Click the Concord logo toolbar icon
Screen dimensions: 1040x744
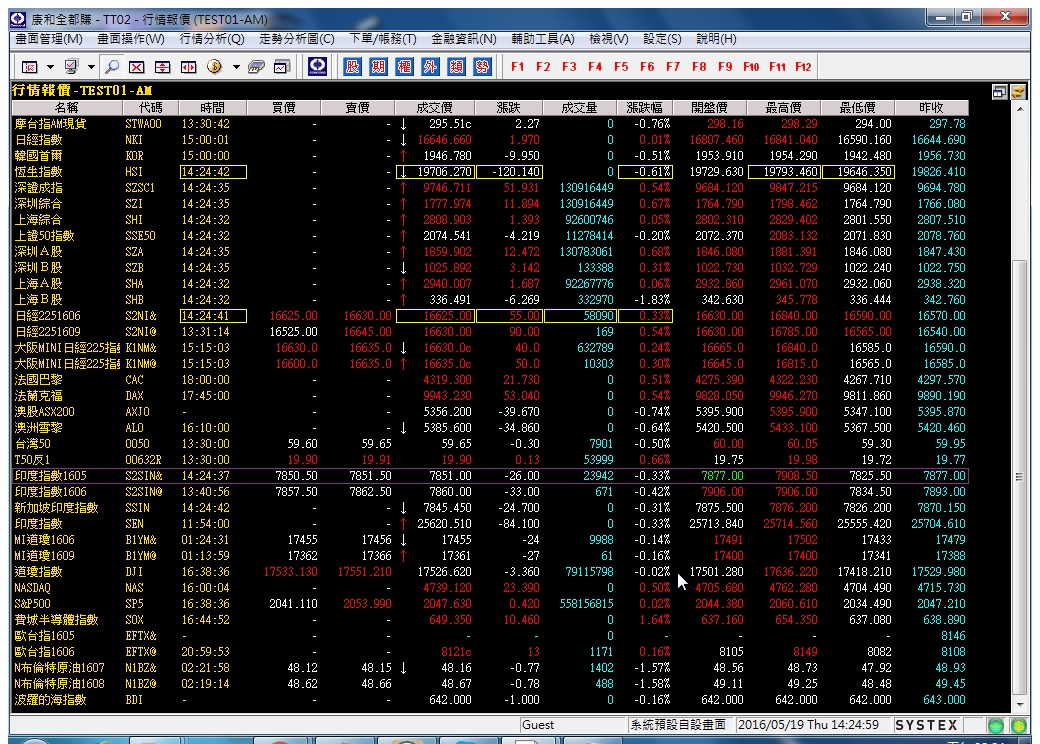pyautogui.click(x=318, y=66)
